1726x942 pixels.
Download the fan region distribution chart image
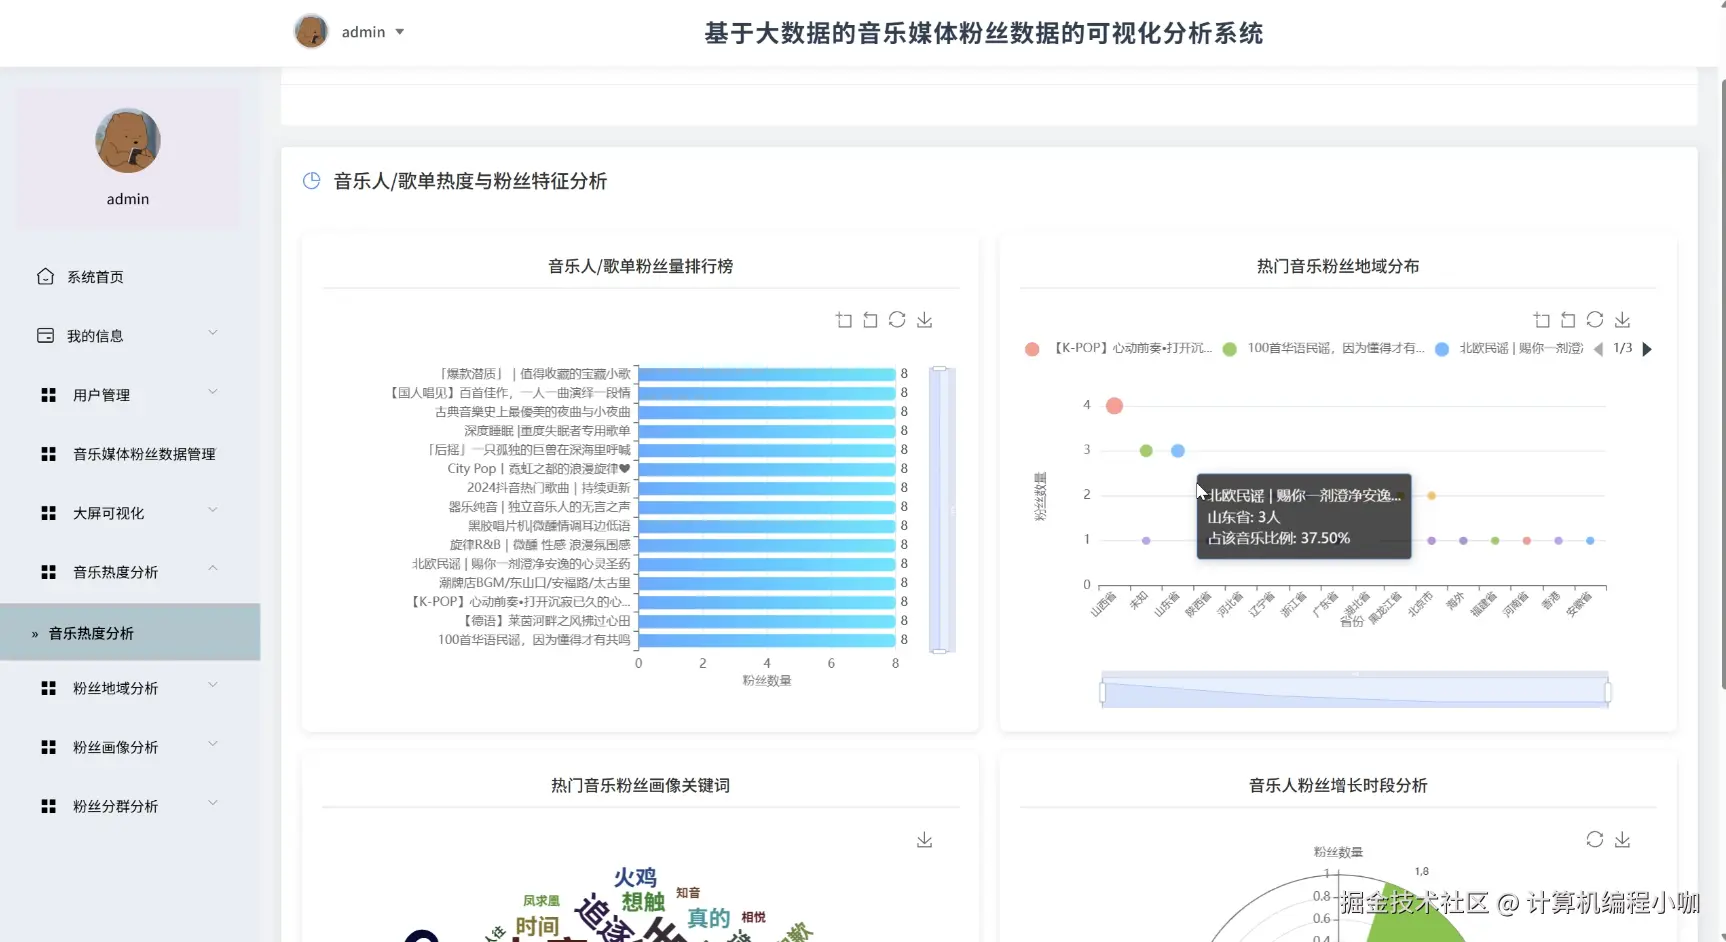coord(1622,319)
